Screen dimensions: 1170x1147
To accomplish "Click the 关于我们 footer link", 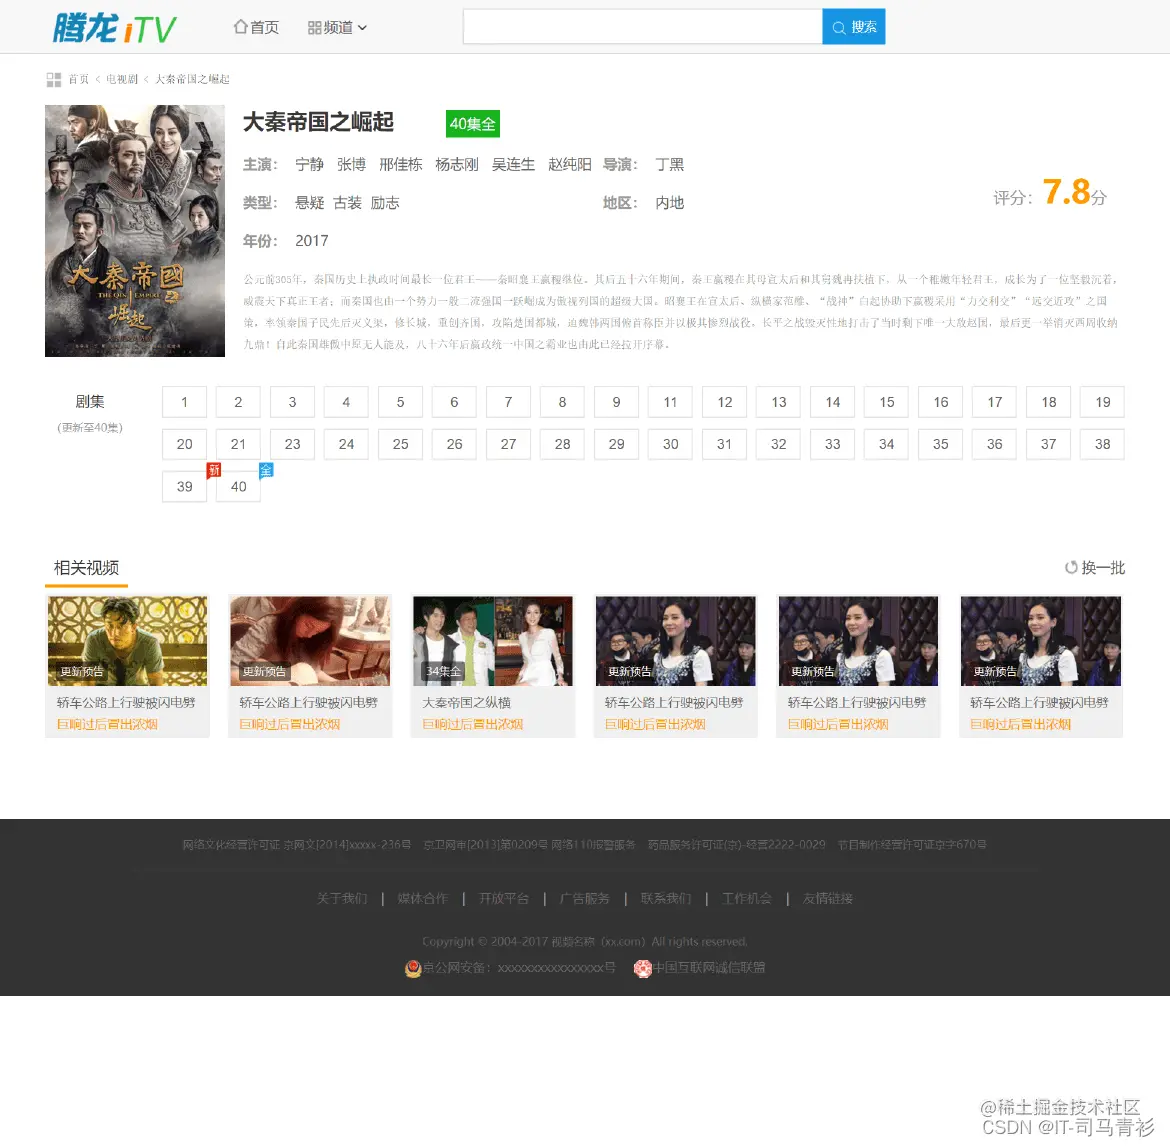I will [341, 898].
